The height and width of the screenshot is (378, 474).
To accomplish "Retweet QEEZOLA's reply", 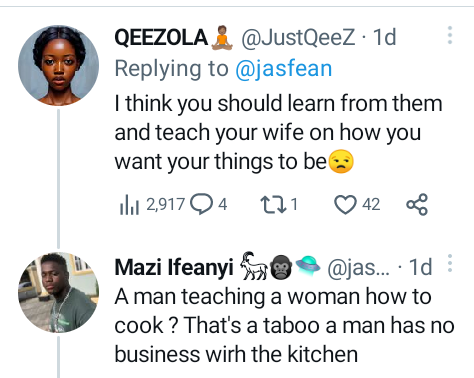I will [x=273, y=204].
